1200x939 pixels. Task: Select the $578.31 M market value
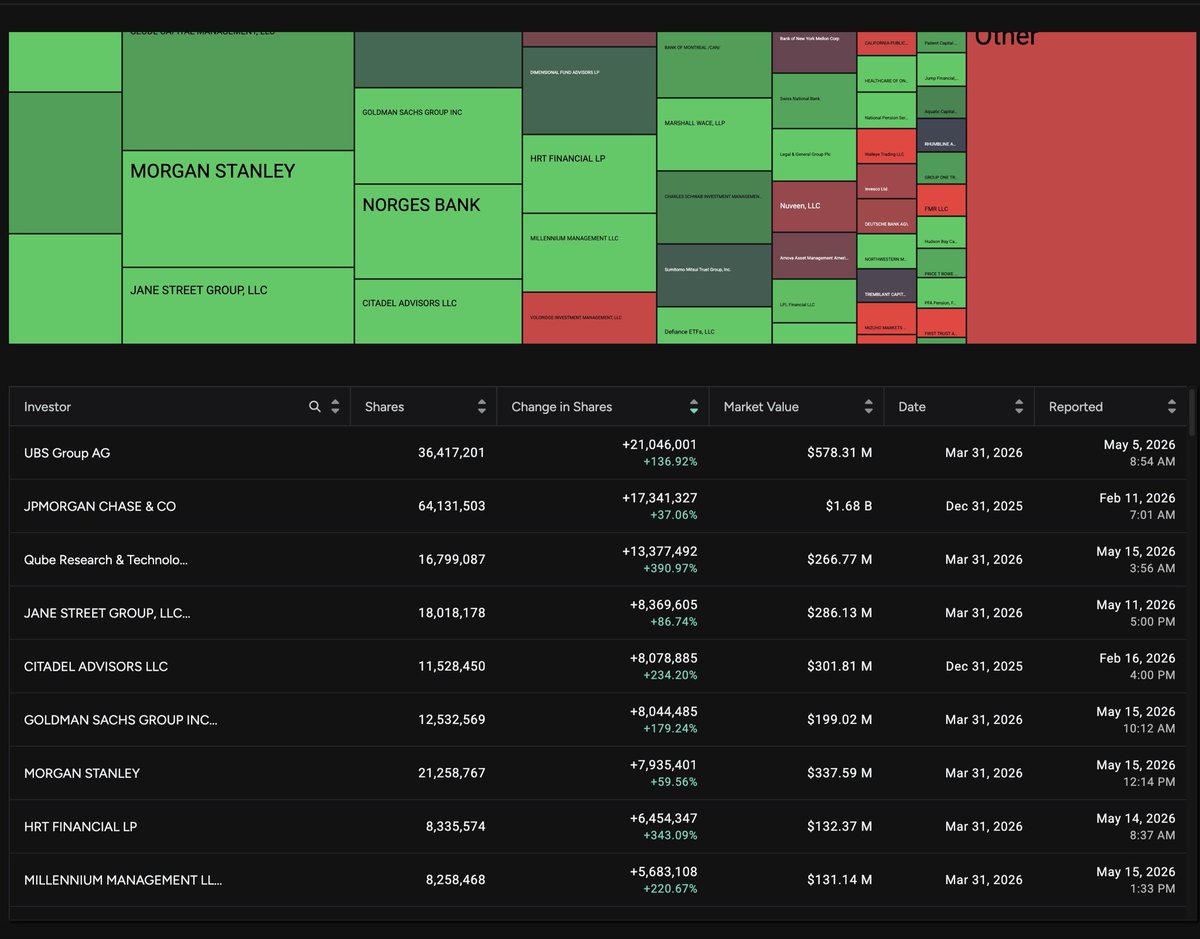(839, 453)
